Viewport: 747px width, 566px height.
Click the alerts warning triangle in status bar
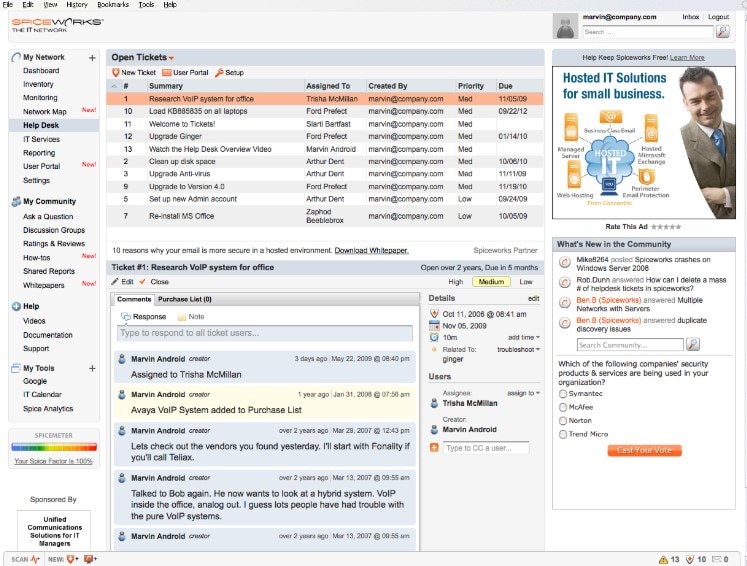(663, 559)
